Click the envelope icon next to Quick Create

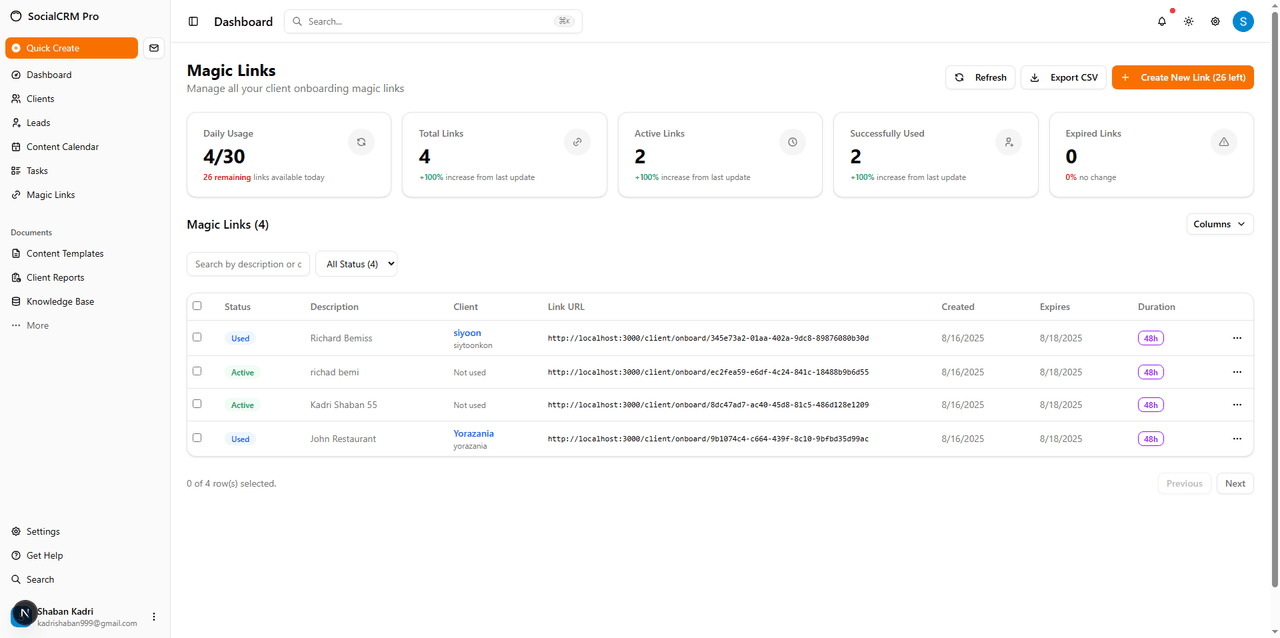tap(154, 47)
